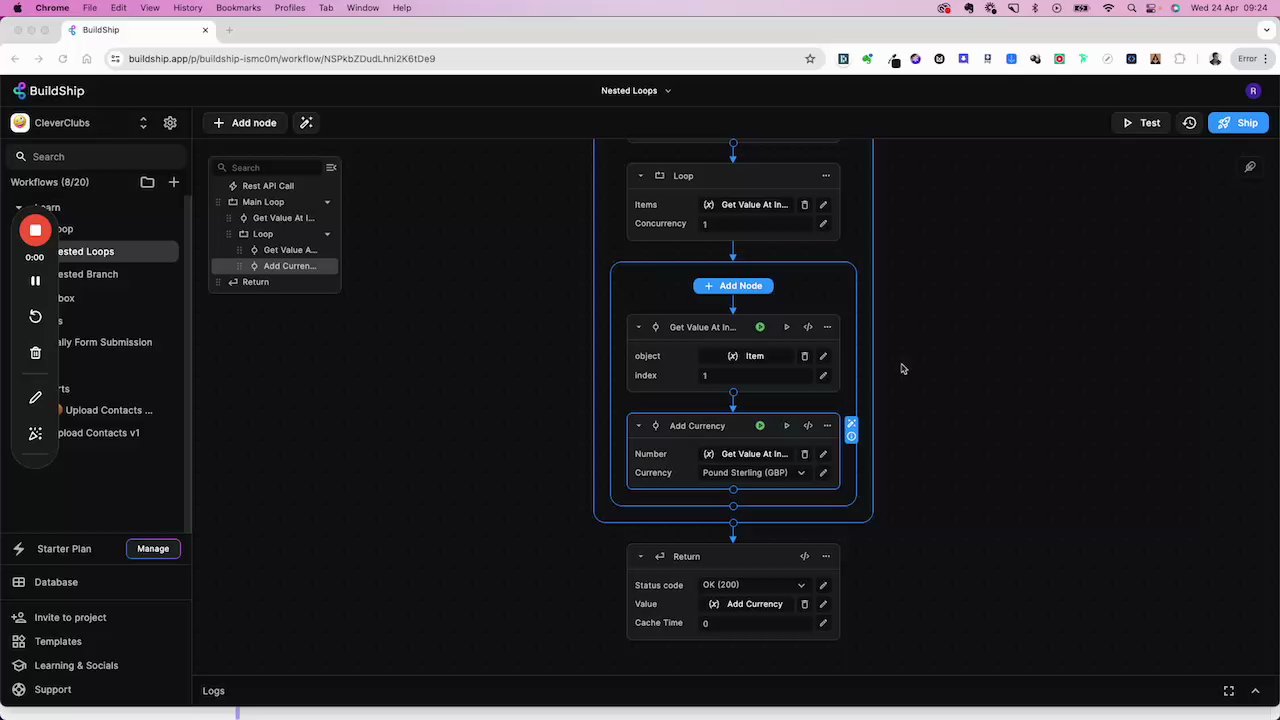Collapse the Return node header
The height and width of the screenshot is (720, 1280).
point(639,556)
